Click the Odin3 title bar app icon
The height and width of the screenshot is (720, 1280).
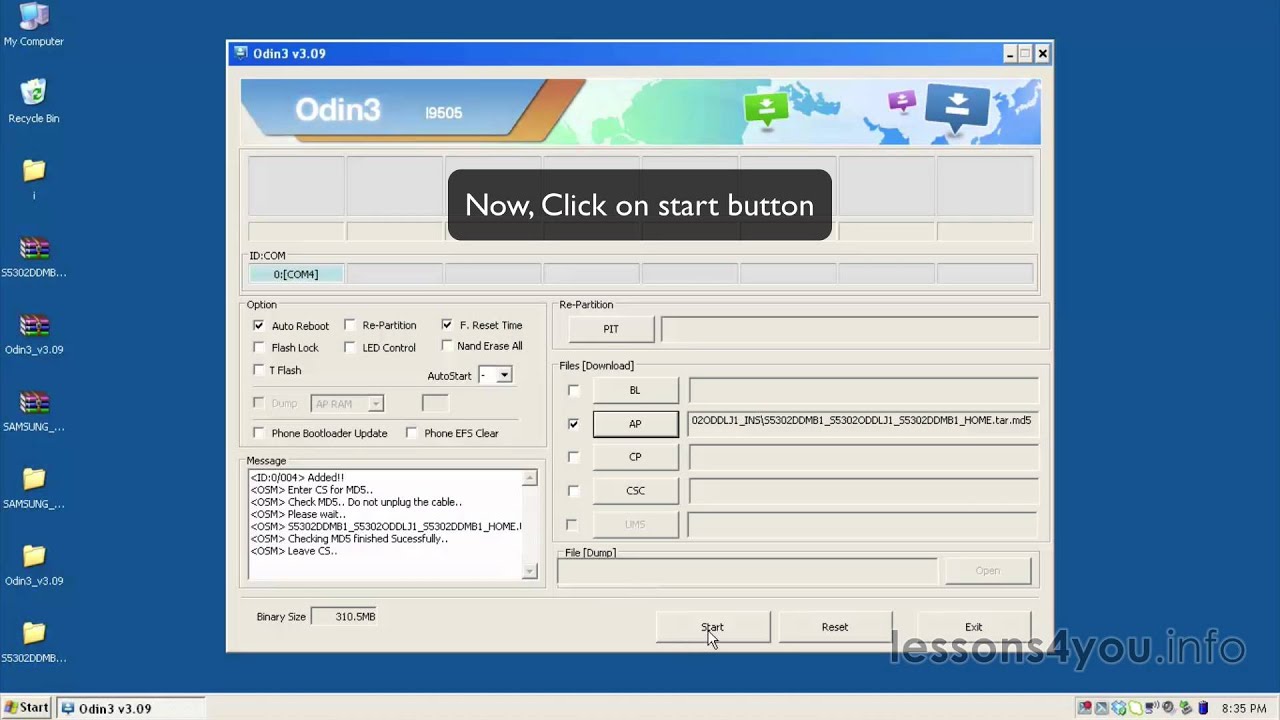[240, 53]
